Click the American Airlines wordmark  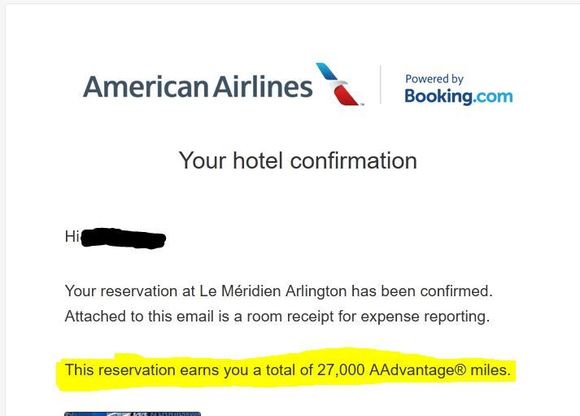pos(198,87)
